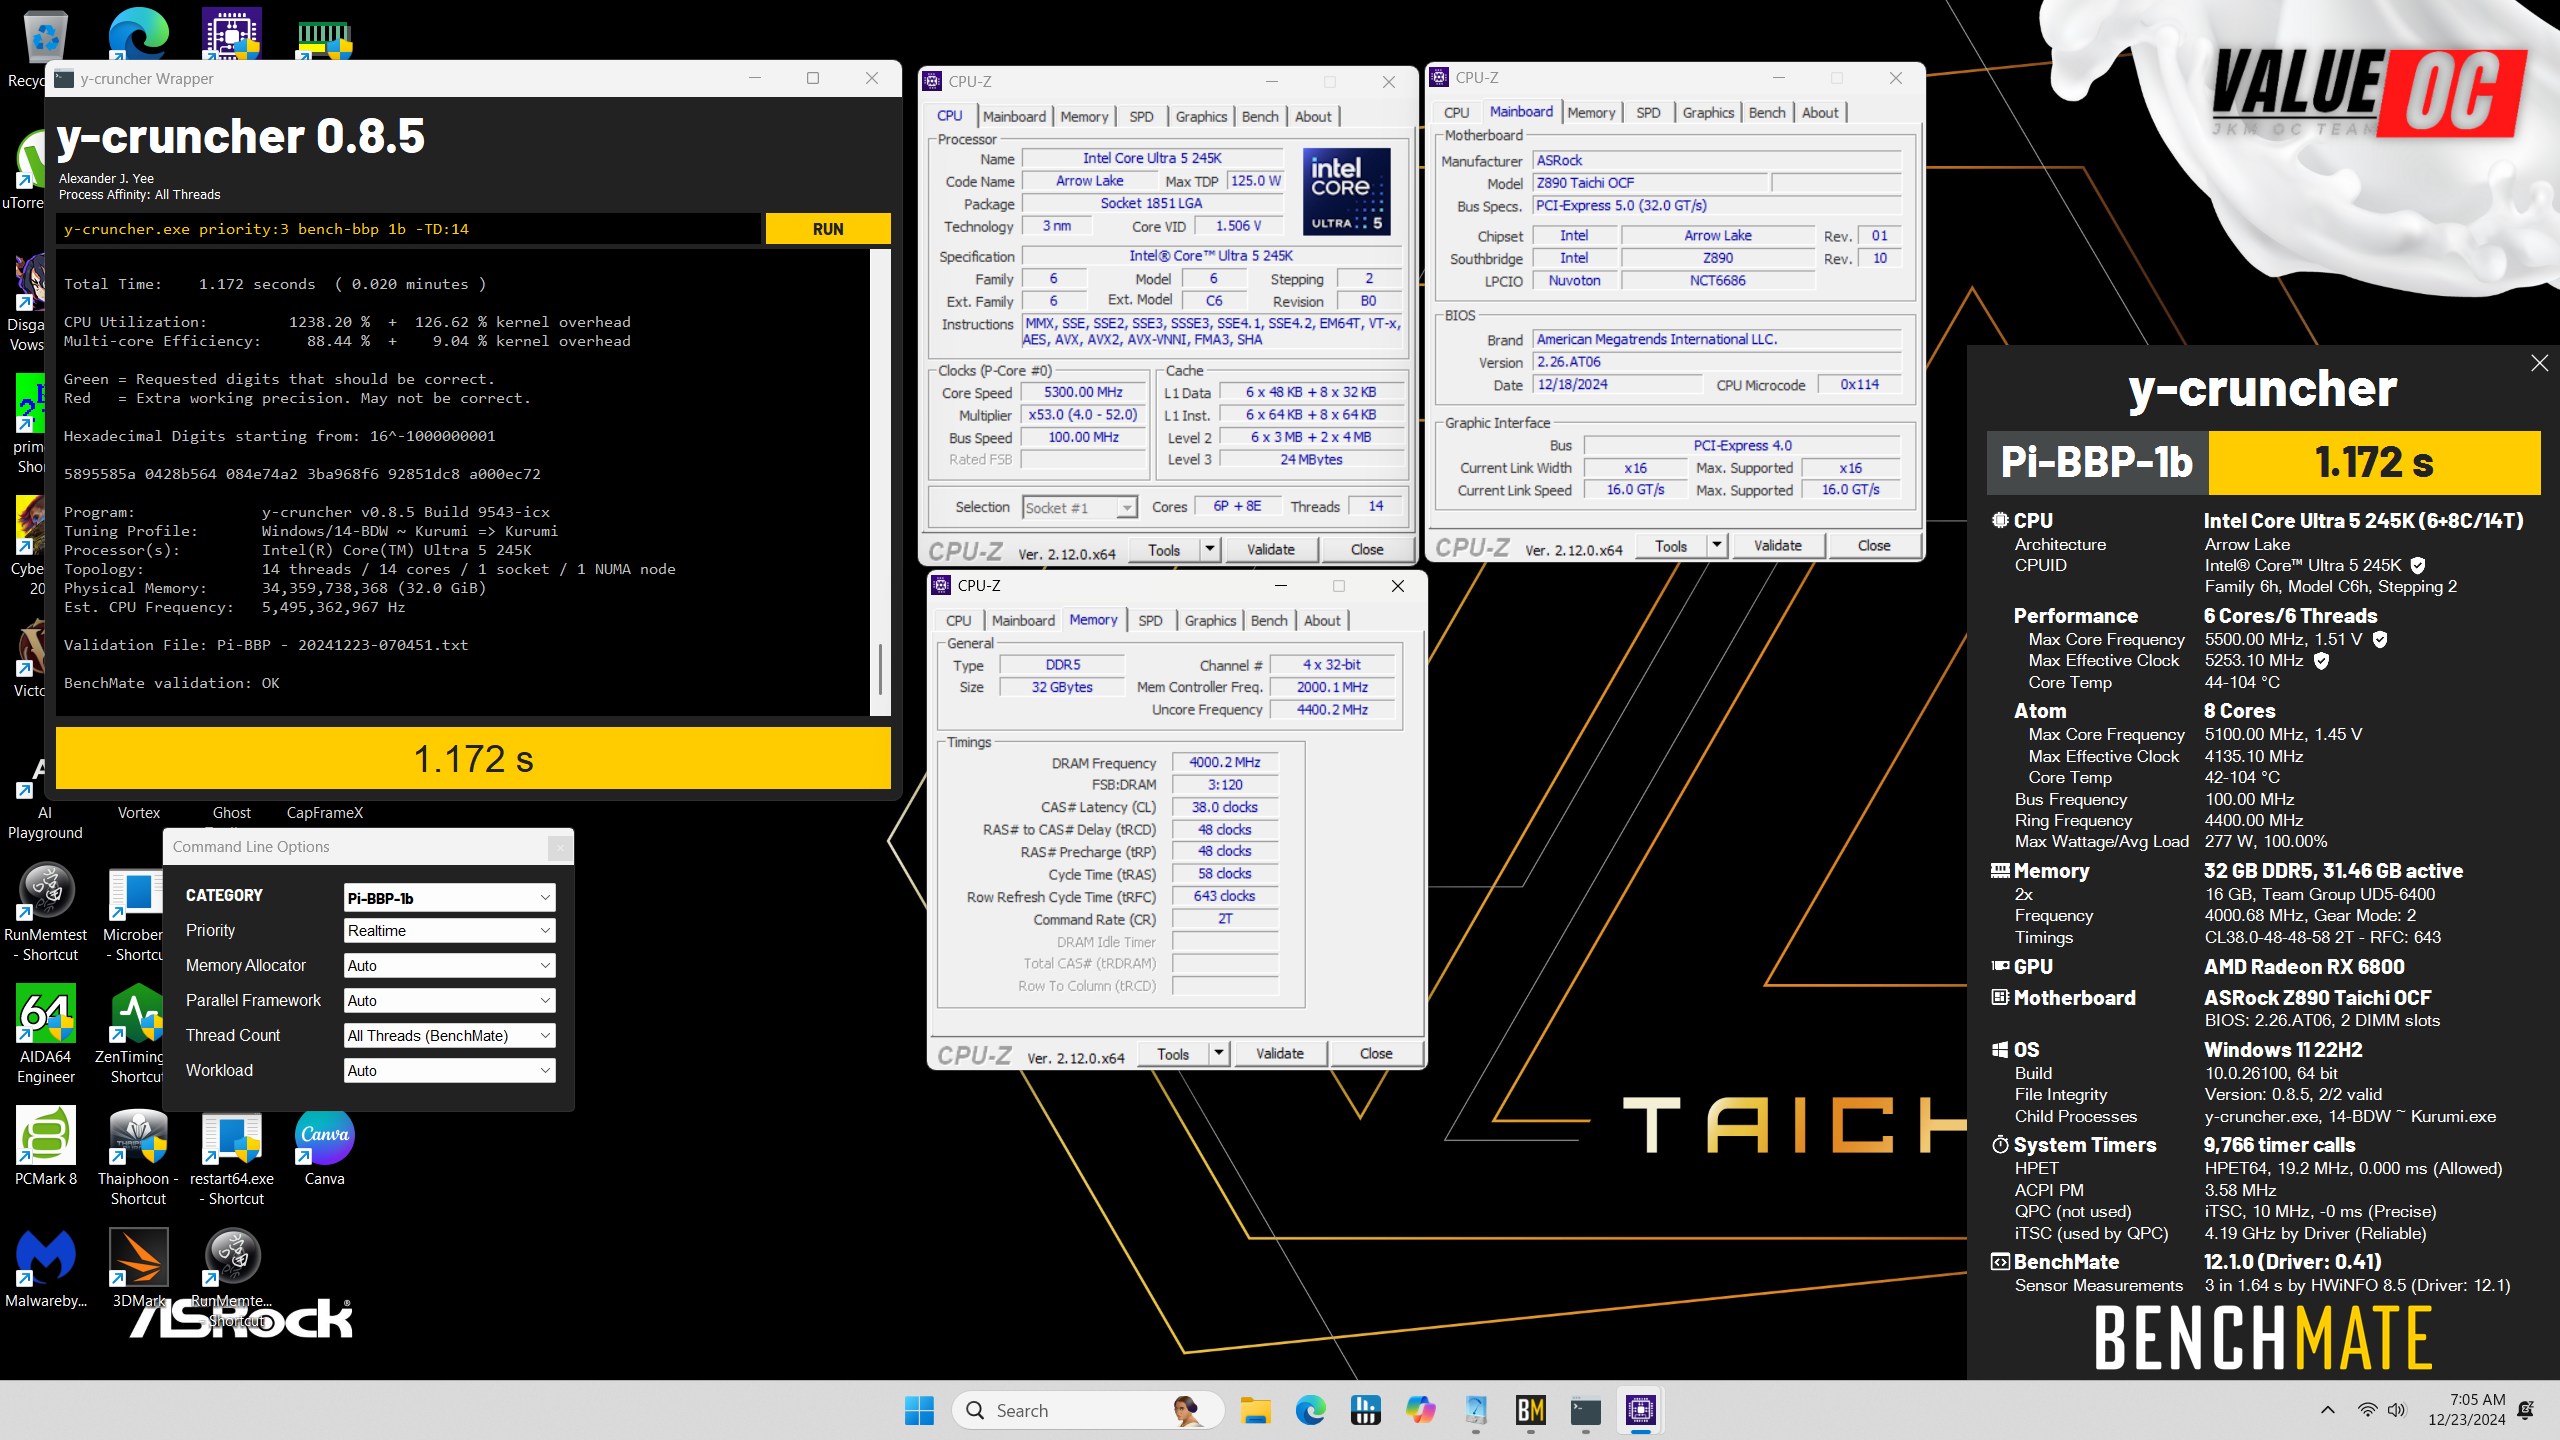The height and width of the screenshot is (1440, 2560).
Task: Open Copilot from the taskbar
Action: (1420, 1410)
